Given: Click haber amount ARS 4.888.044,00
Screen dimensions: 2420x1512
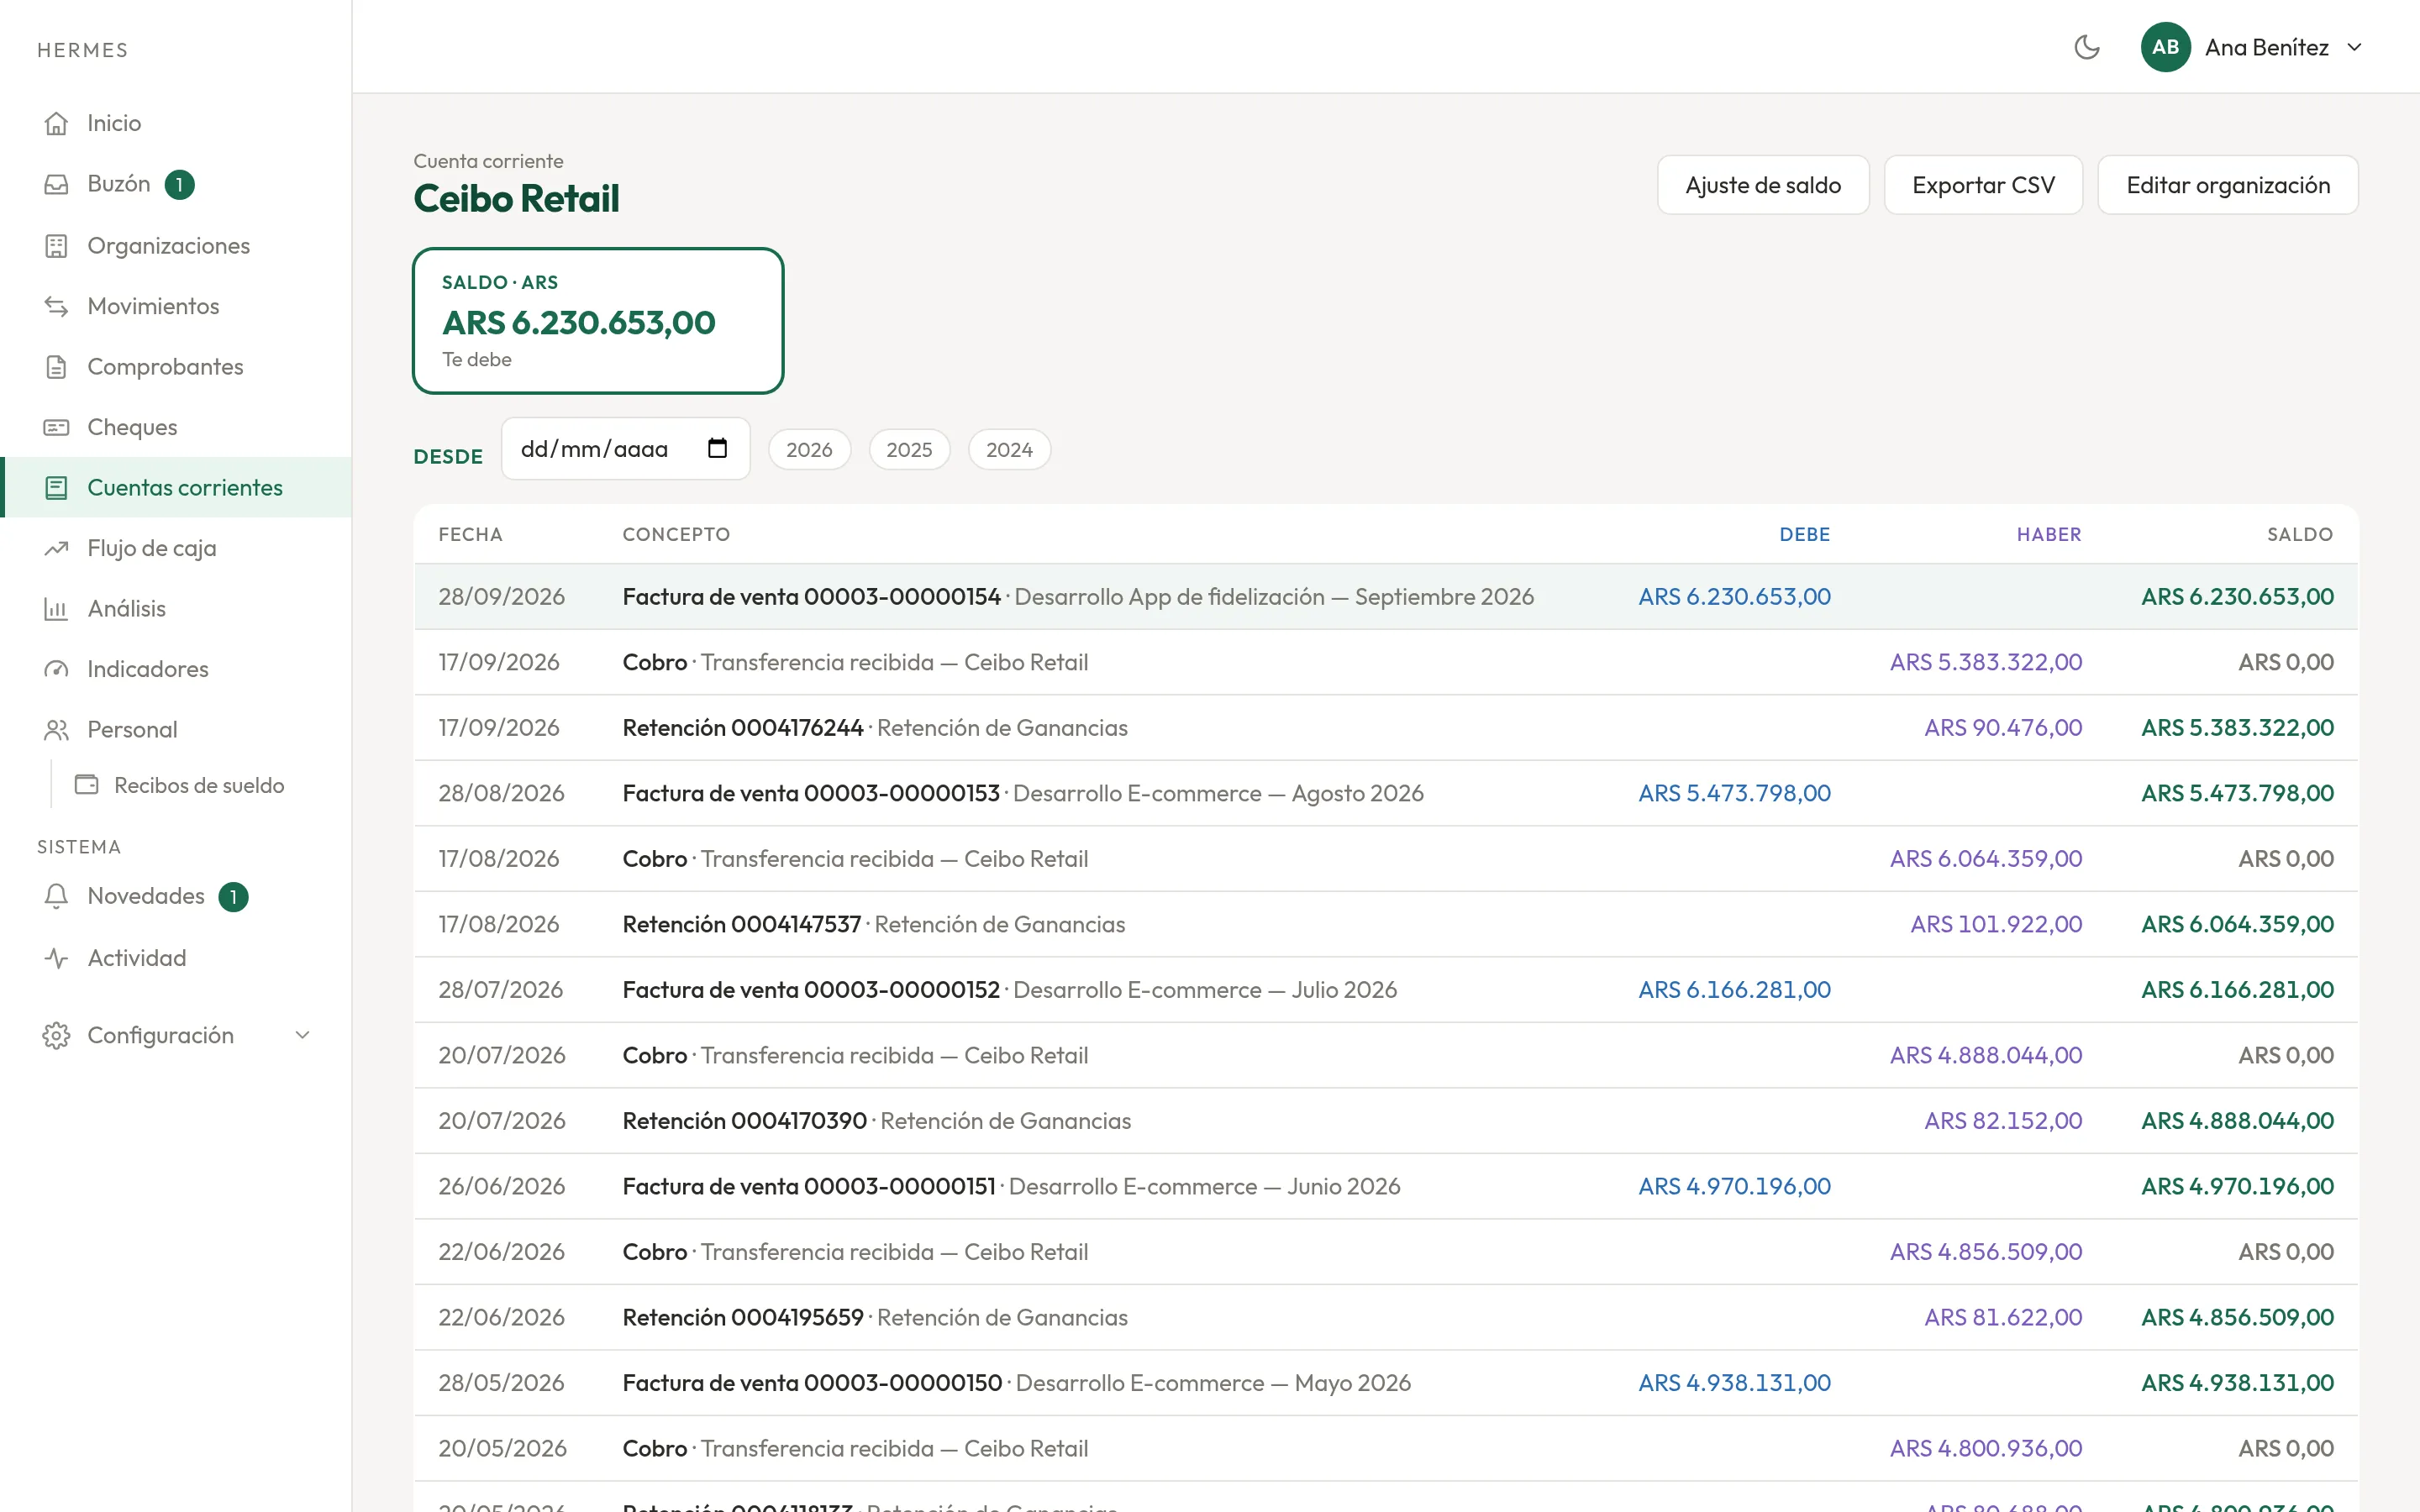Looking at the screenshot, I should click(1985, 1055).
